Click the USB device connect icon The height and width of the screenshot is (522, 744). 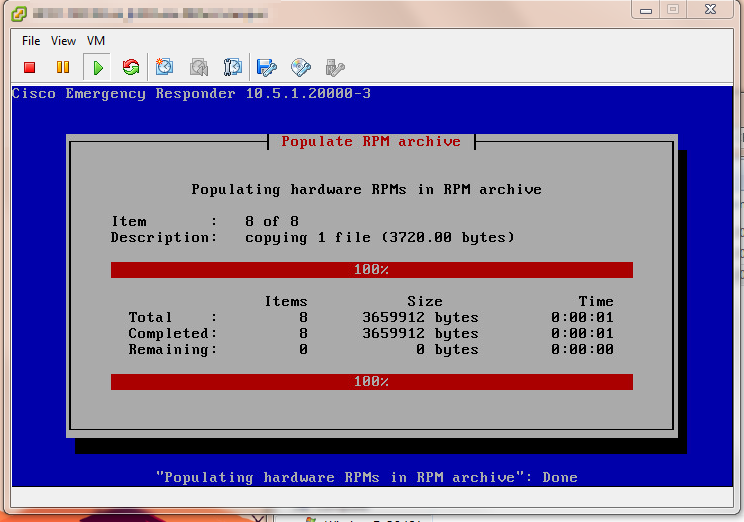[x=335, y=67]
